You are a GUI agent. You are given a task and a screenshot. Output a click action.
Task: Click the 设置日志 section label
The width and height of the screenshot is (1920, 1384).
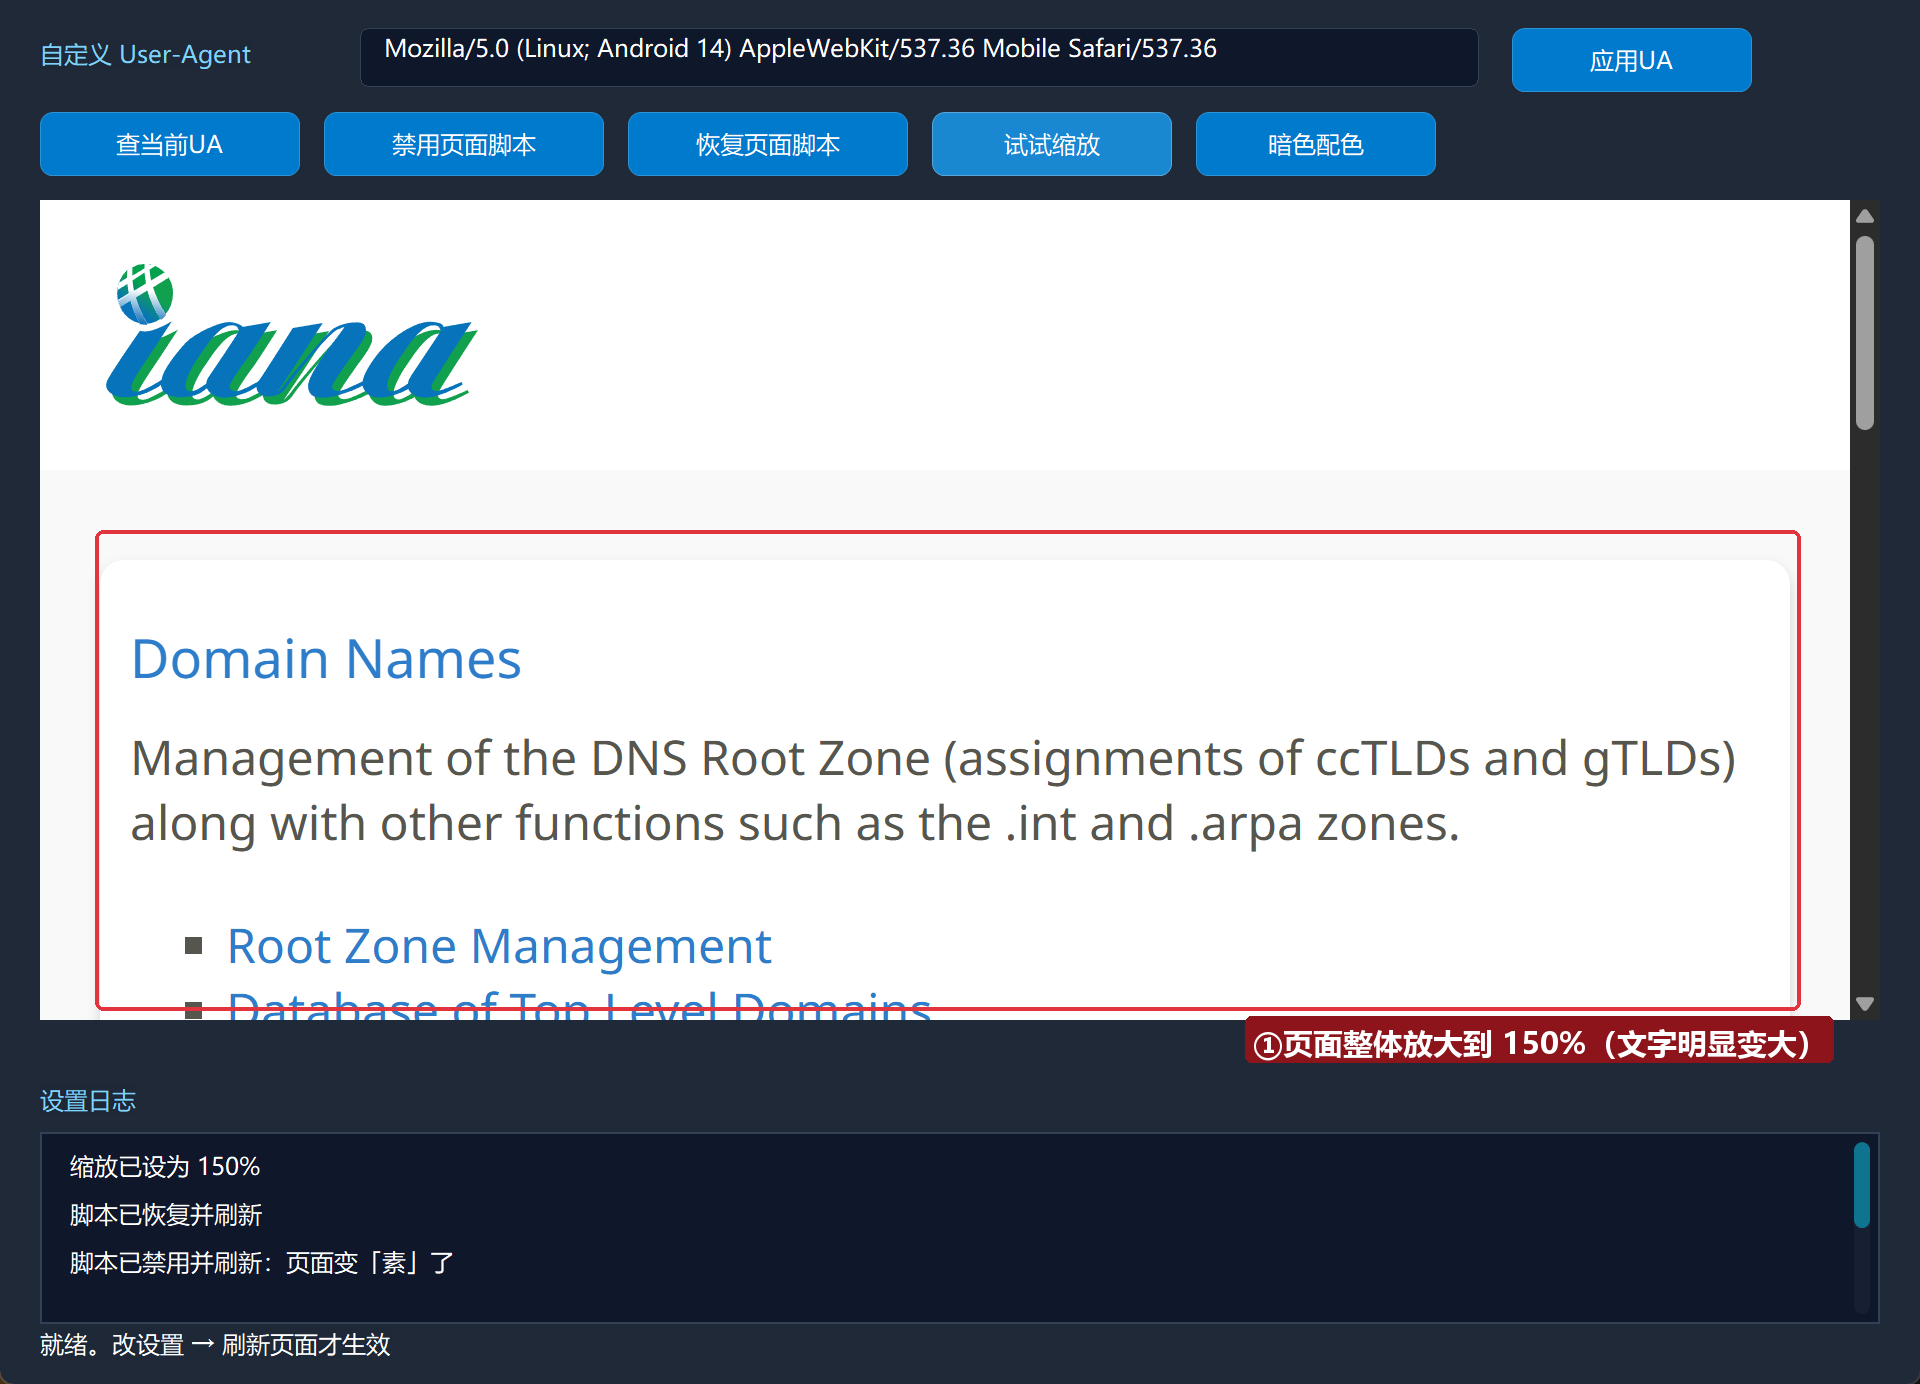pos(88,1101)
